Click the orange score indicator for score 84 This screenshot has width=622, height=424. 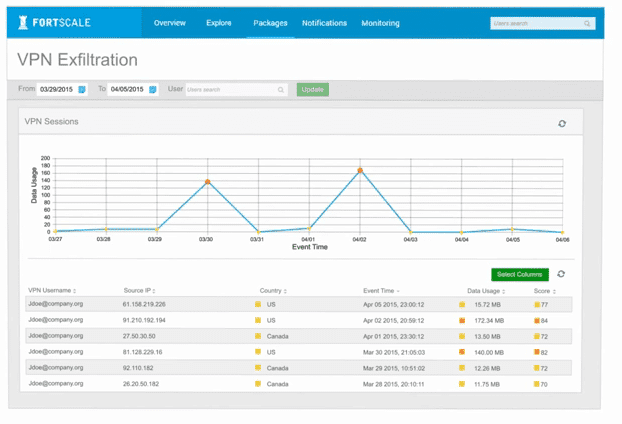click(x=537, y=321)
